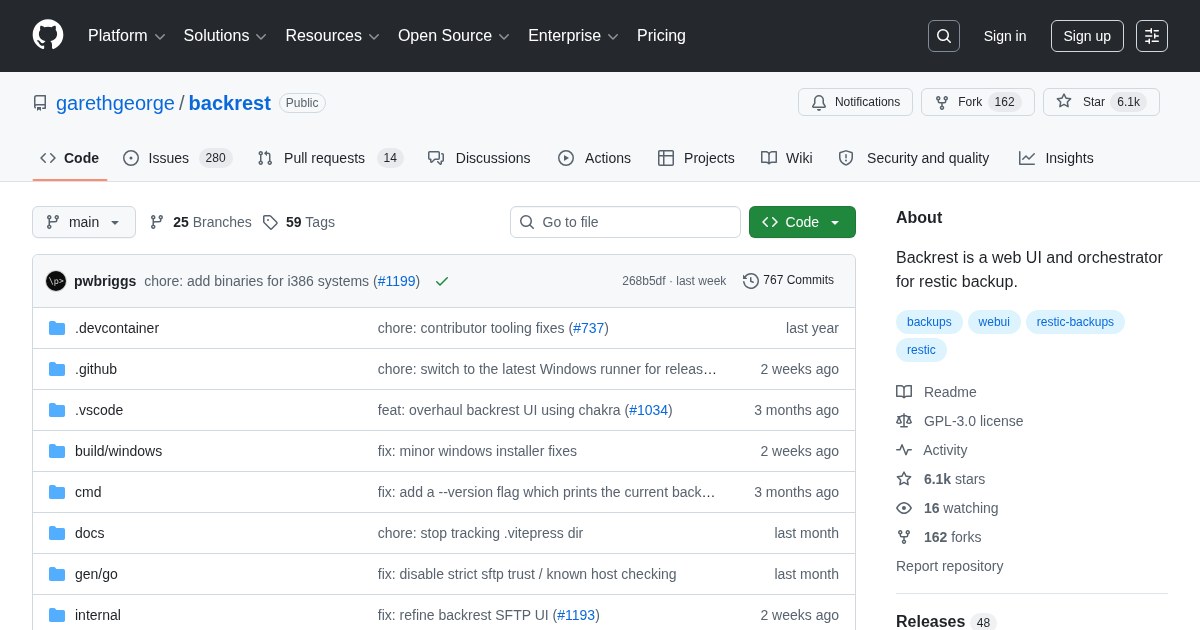The height and width of the screenshot is (630, 1200).
Task: Click the Sign up button
Action: click(x=1087, y=36)
